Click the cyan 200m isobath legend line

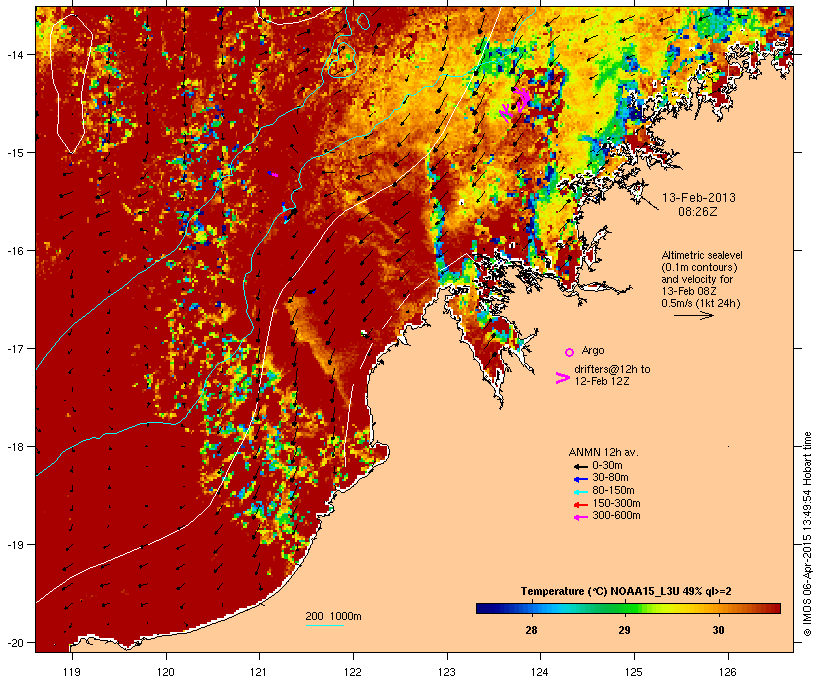(324, 625)
